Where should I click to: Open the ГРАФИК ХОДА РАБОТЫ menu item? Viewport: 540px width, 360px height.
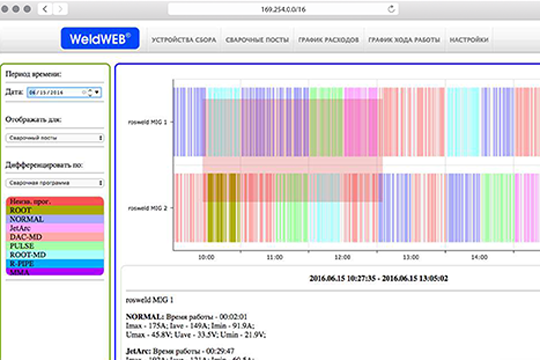pyautogui.click(x=404, y=40)
